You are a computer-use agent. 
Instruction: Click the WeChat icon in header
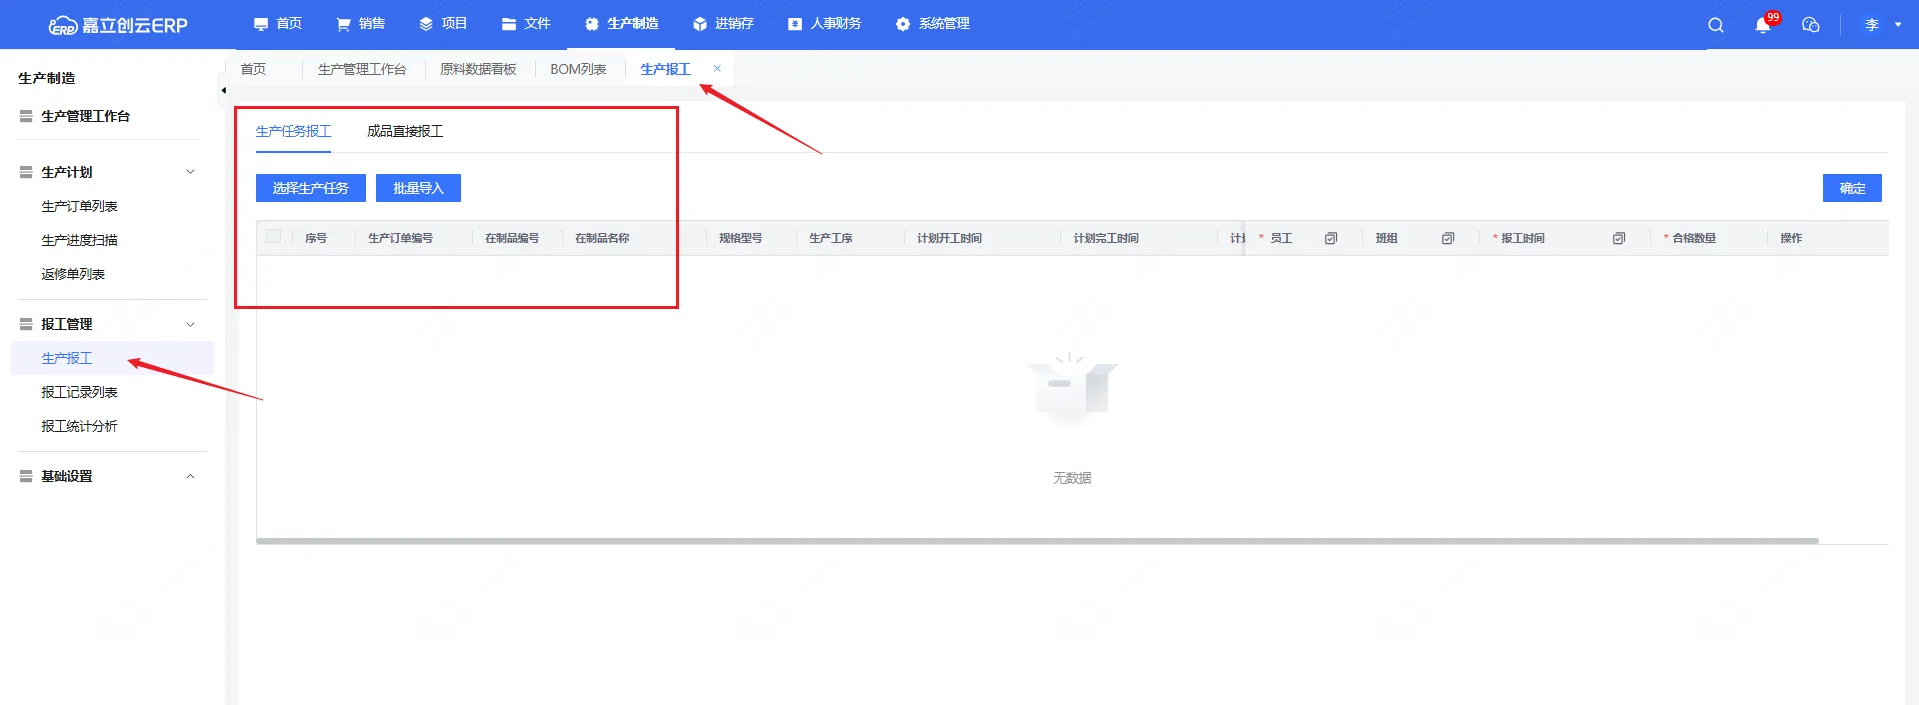click(x=1810, y=25)
